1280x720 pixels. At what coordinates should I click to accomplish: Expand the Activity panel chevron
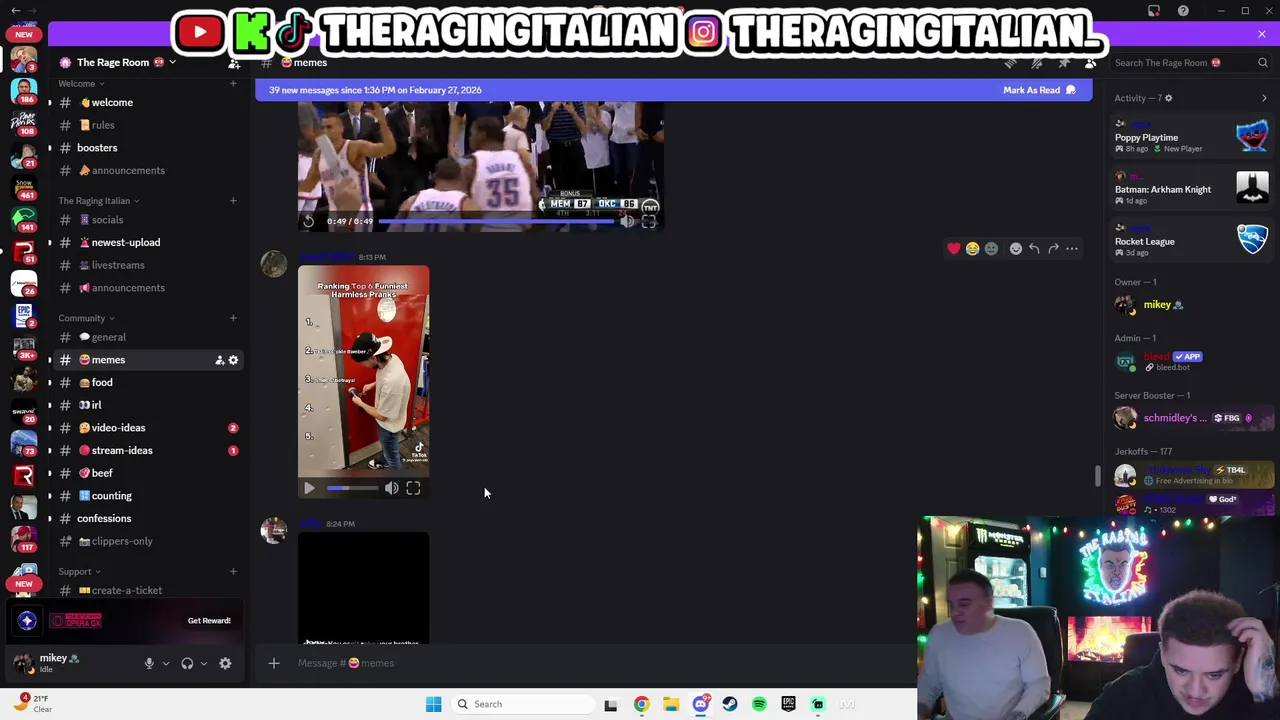click(x=1264, y=98)
